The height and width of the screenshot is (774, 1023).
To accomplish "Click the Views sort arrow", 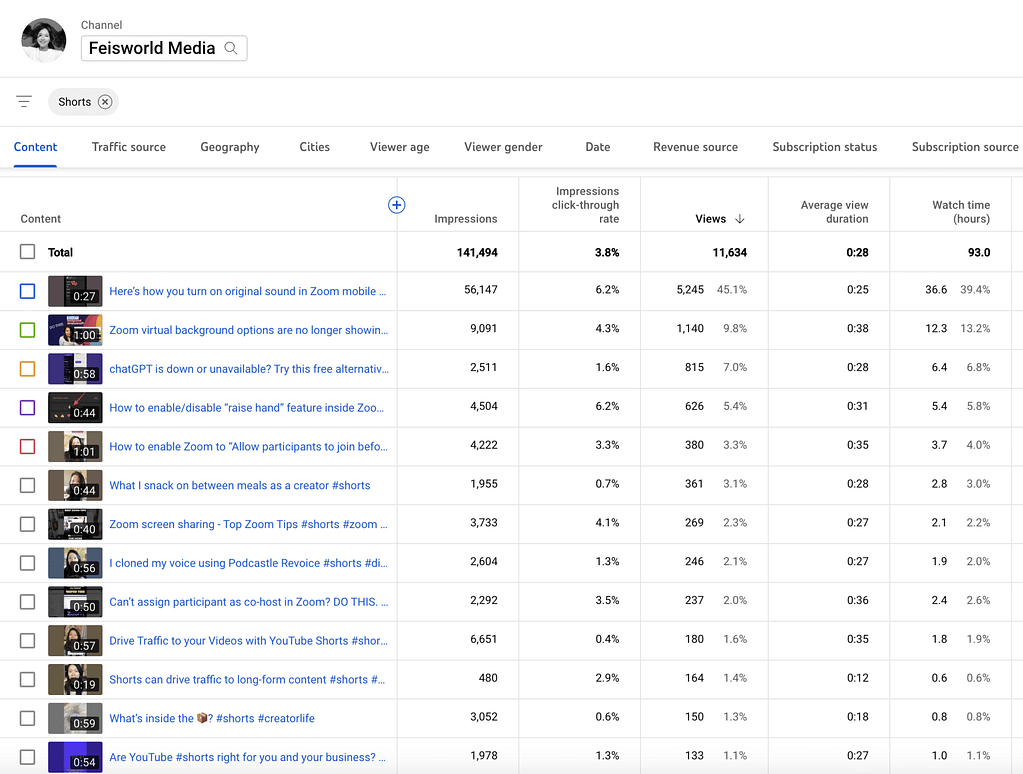I will (x=740, y=219).
